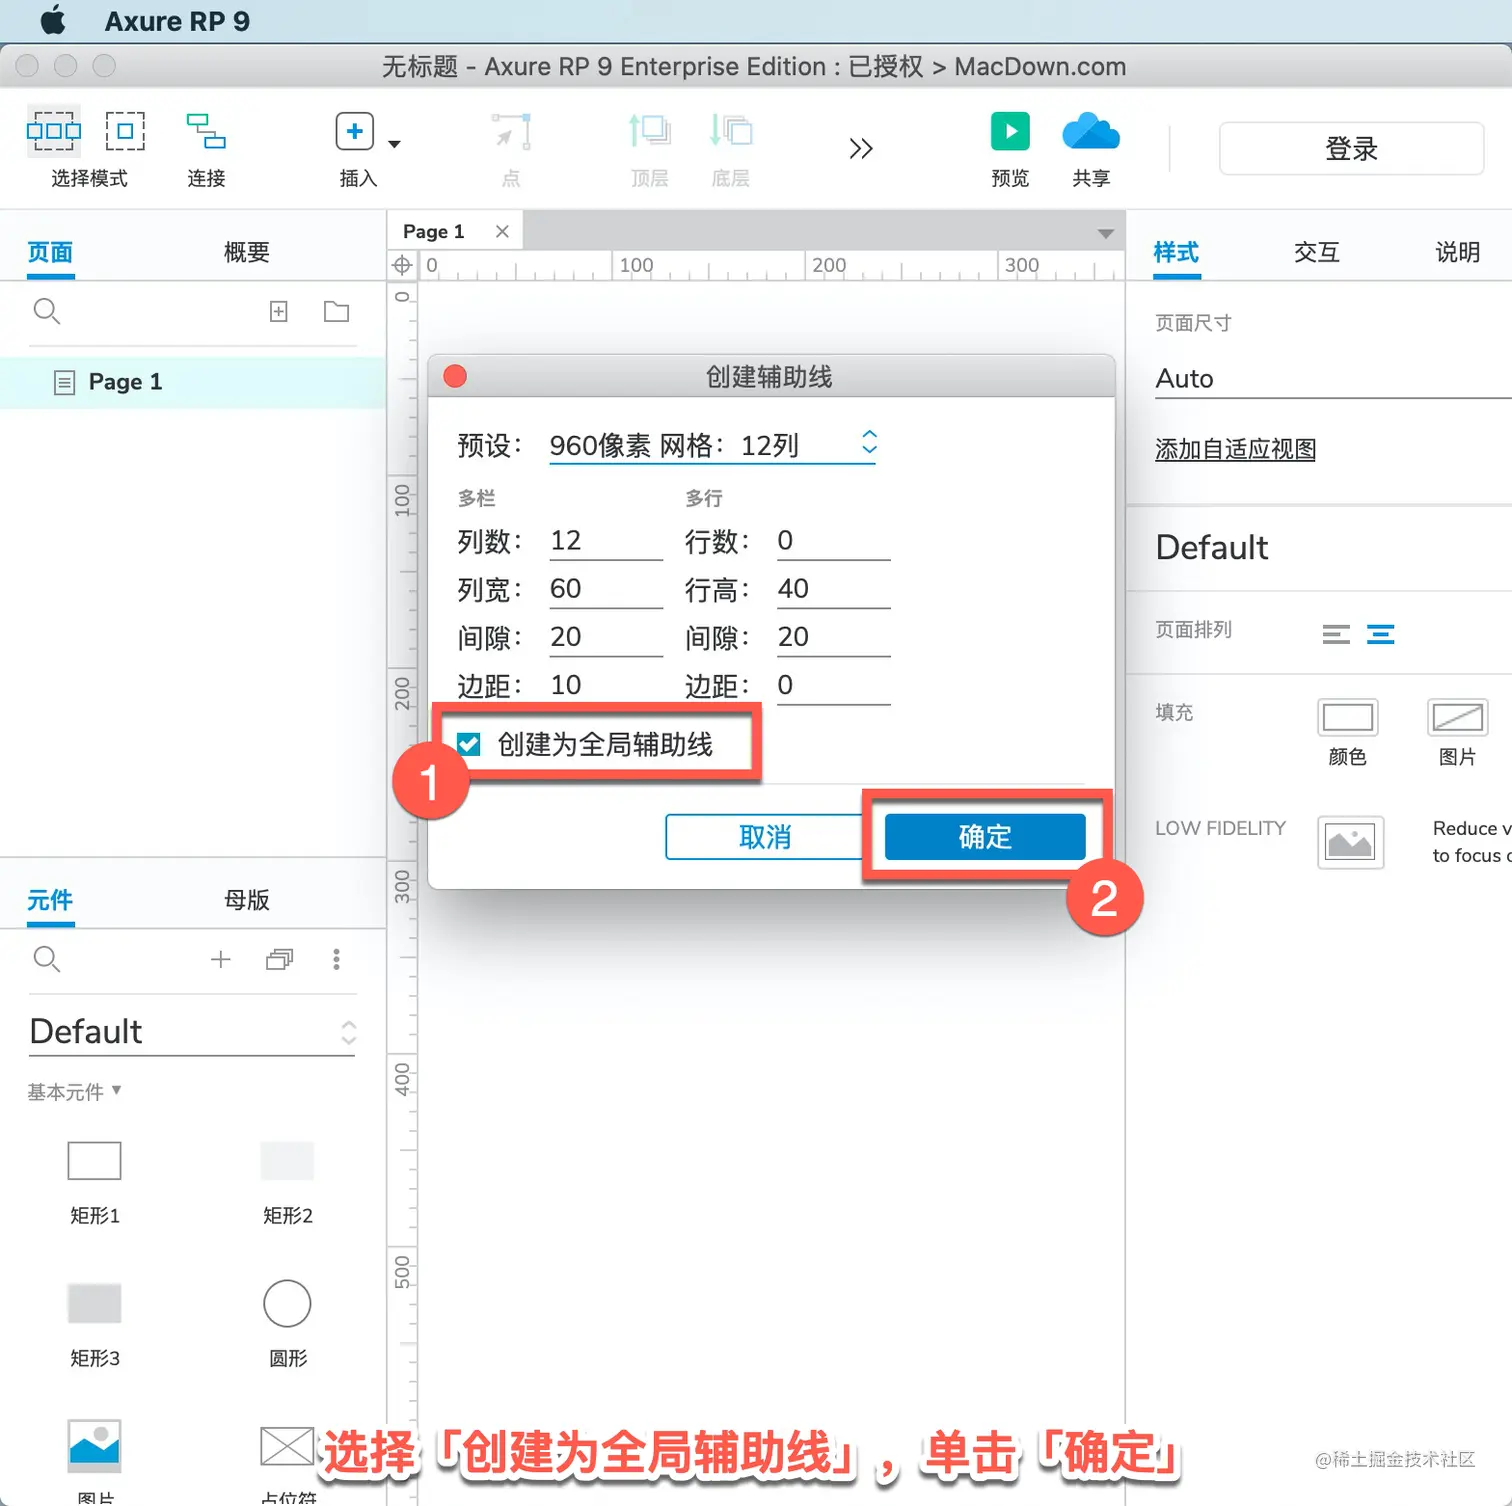The width and height of the screenshot is (1512, 1506).
Task: Click the row 间隙 gutter field
Action: [833, 637]
